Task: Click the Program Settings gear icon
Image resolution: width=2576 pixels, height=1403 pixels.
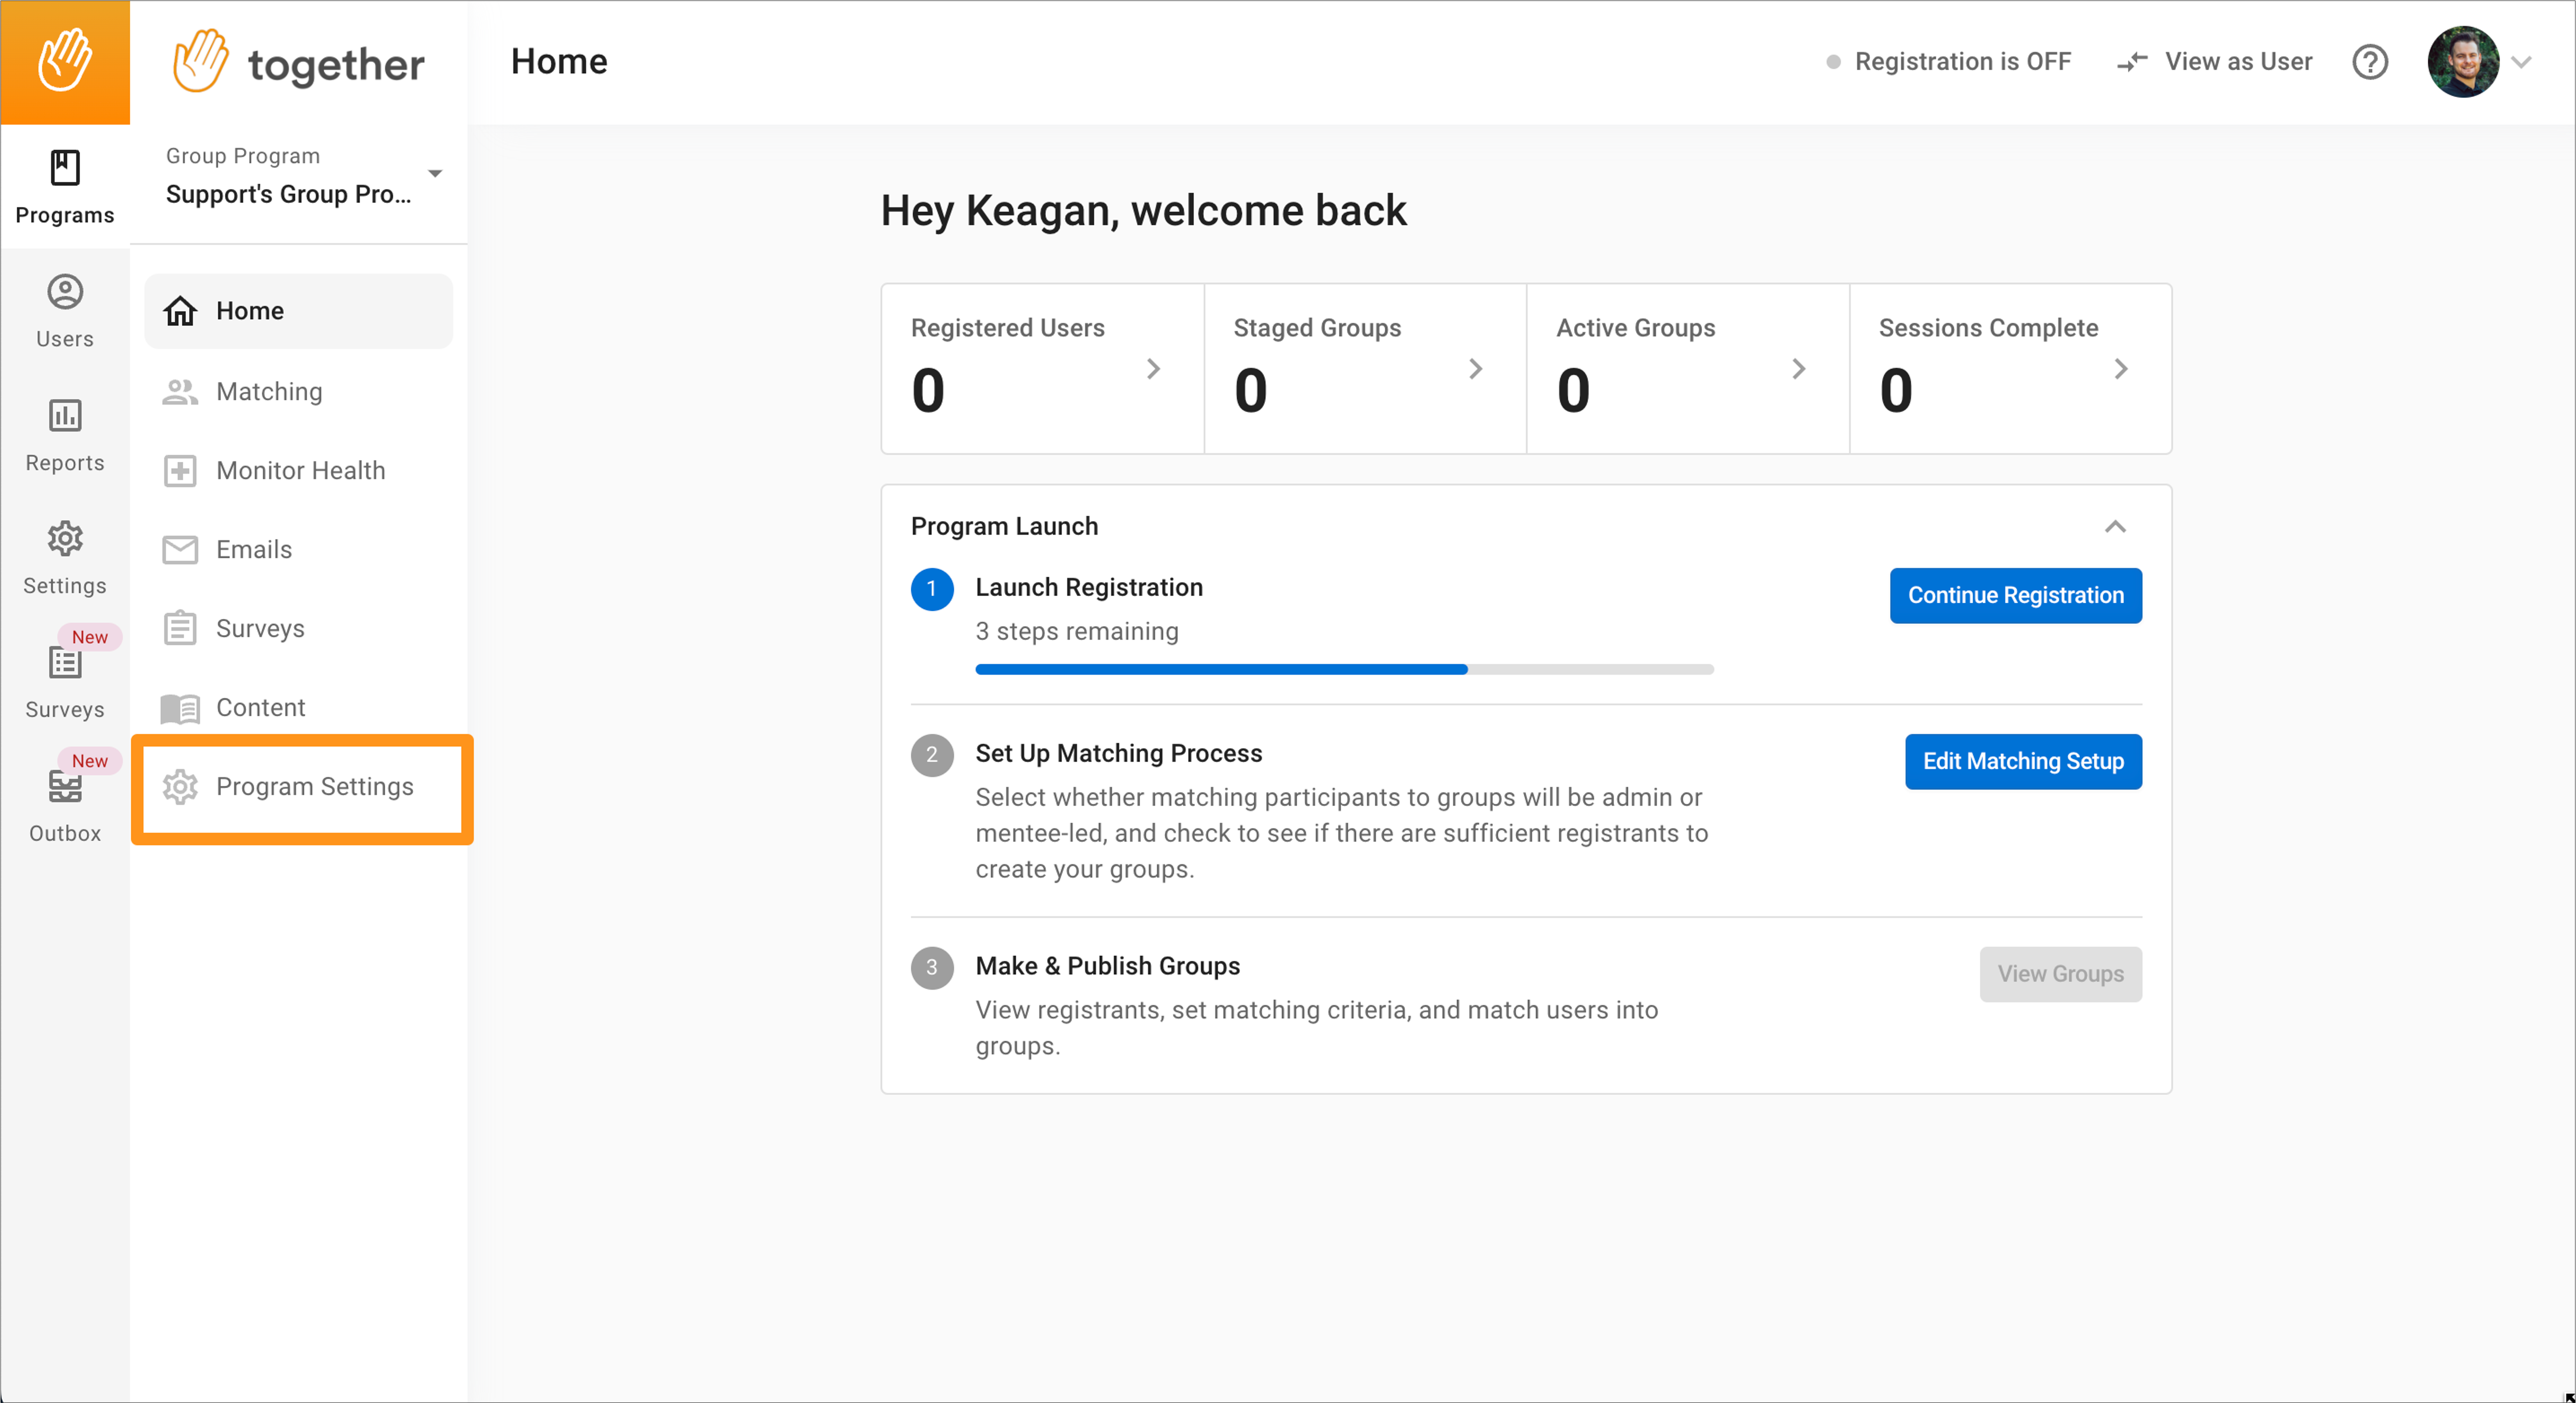Action: (180, 787)
